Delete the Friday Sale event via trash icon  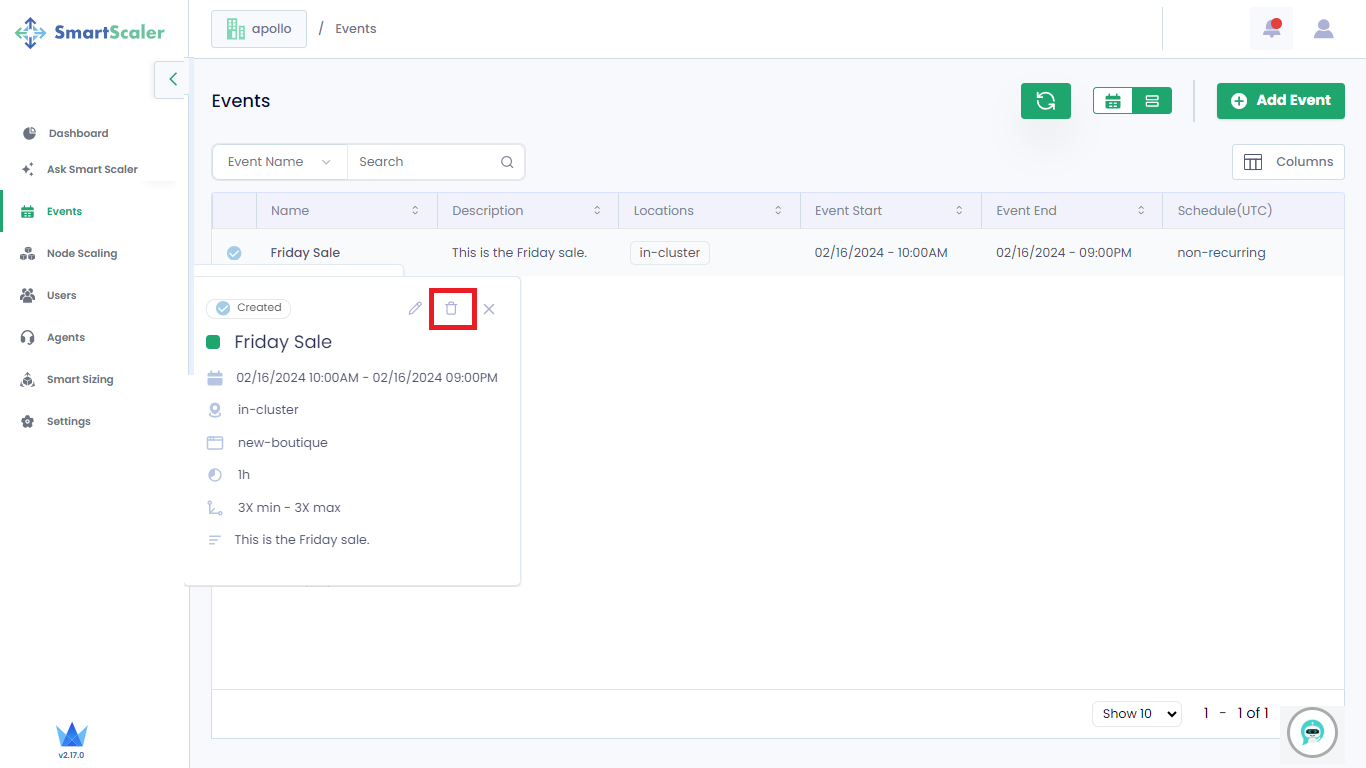[x=451, y=309]
